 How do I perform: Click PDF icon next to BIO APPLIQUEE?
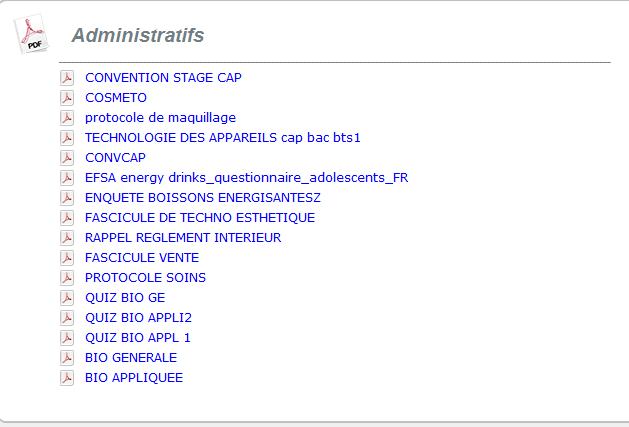pos(68,378)
